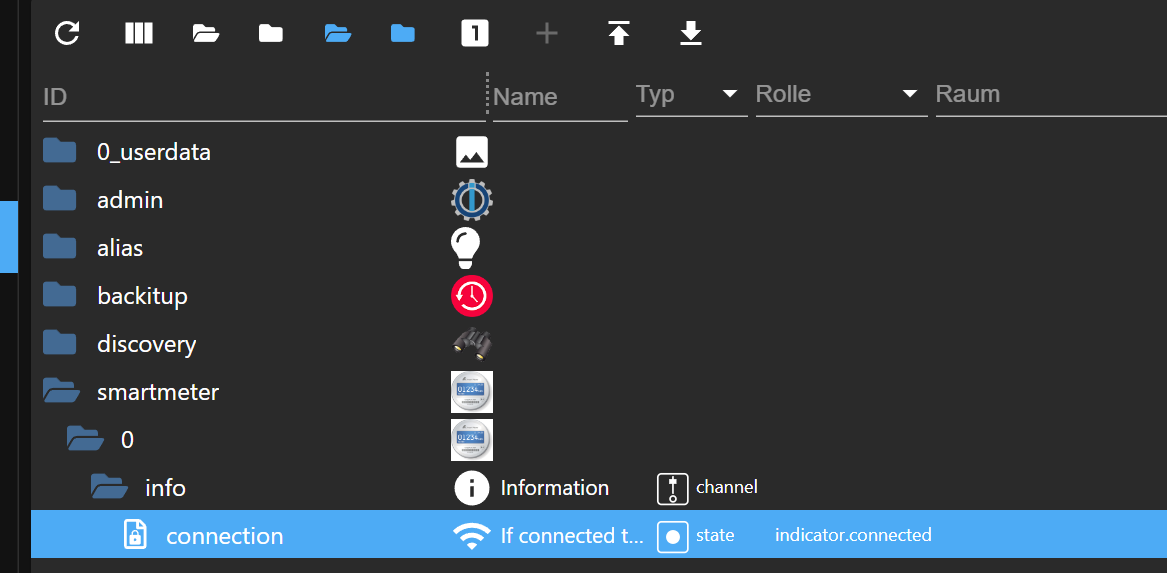The image size is (1167, 573).
Task: Toggle the expert mode number 1 icon
Action: tap(475, 33)
